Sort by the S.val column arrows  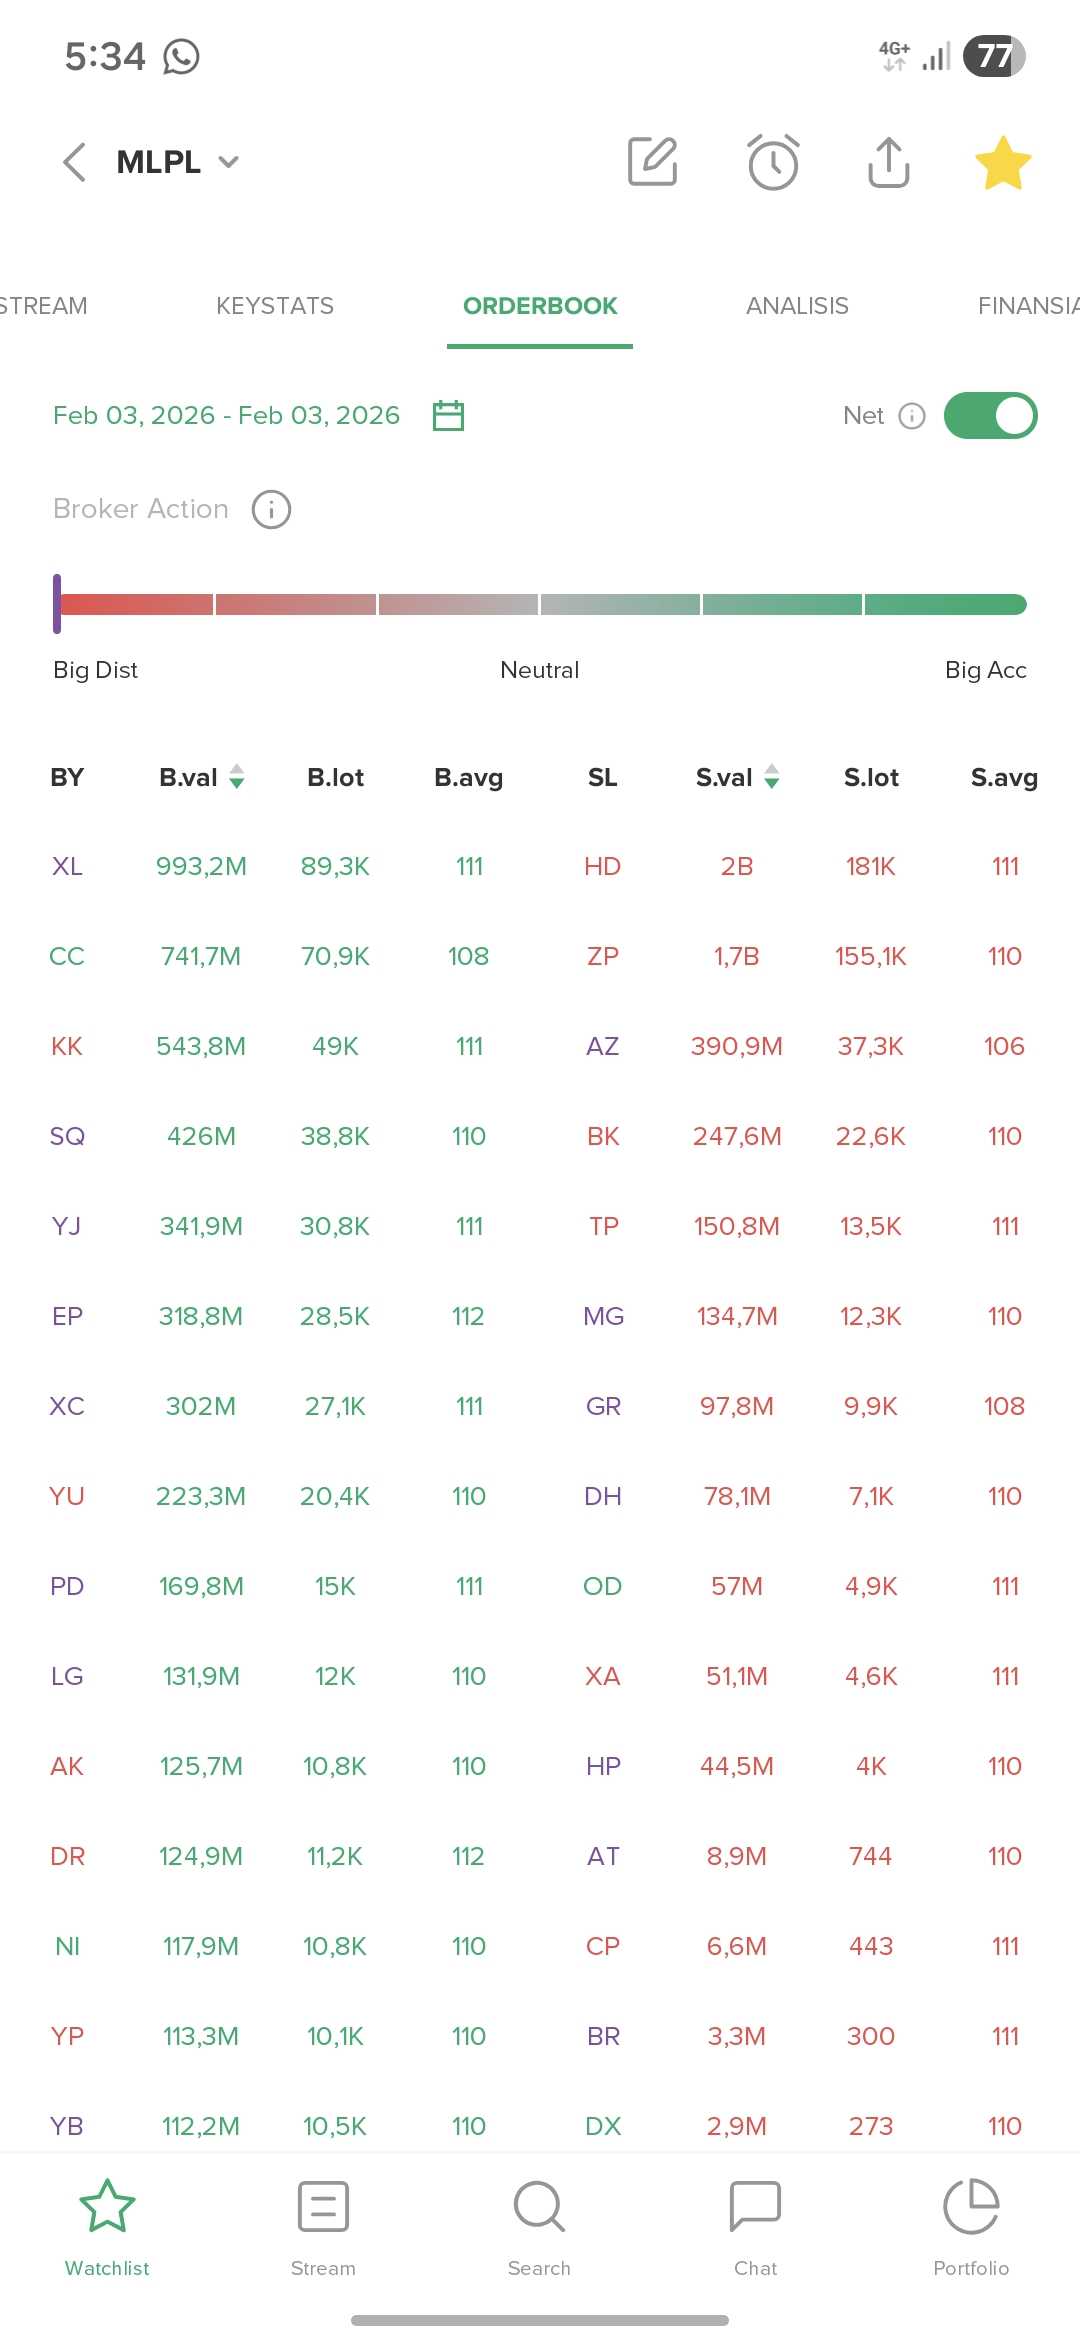772,777
